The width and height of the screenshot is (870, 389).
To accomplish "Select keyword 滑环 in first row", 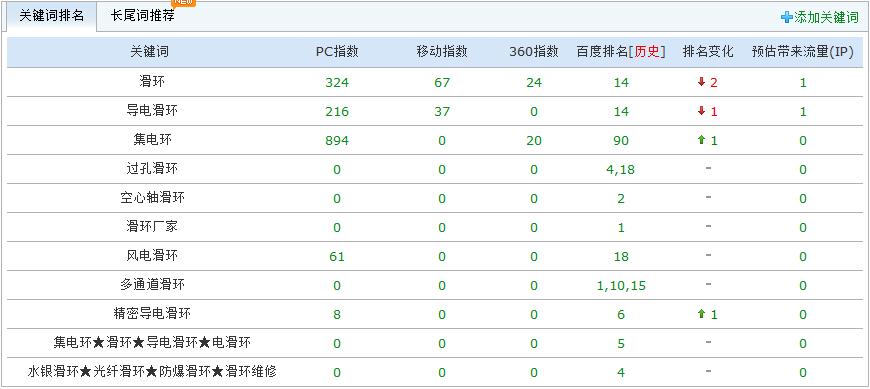I will coord(152,82).
